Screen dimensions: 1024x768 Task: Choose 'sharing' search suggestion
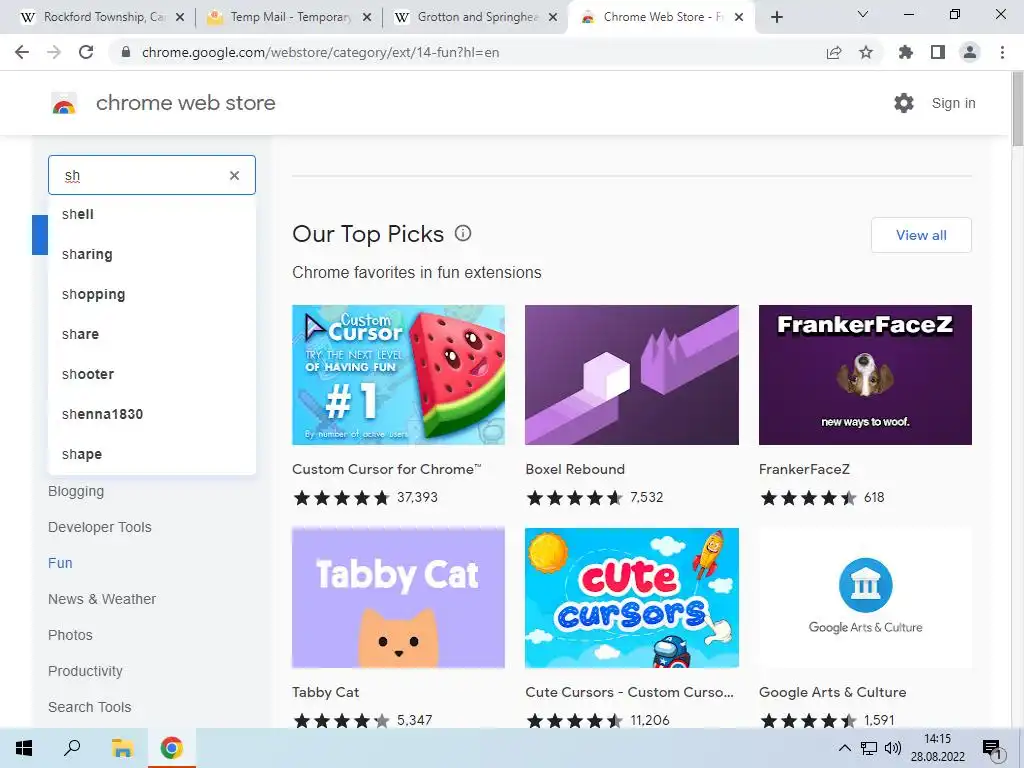152,254
